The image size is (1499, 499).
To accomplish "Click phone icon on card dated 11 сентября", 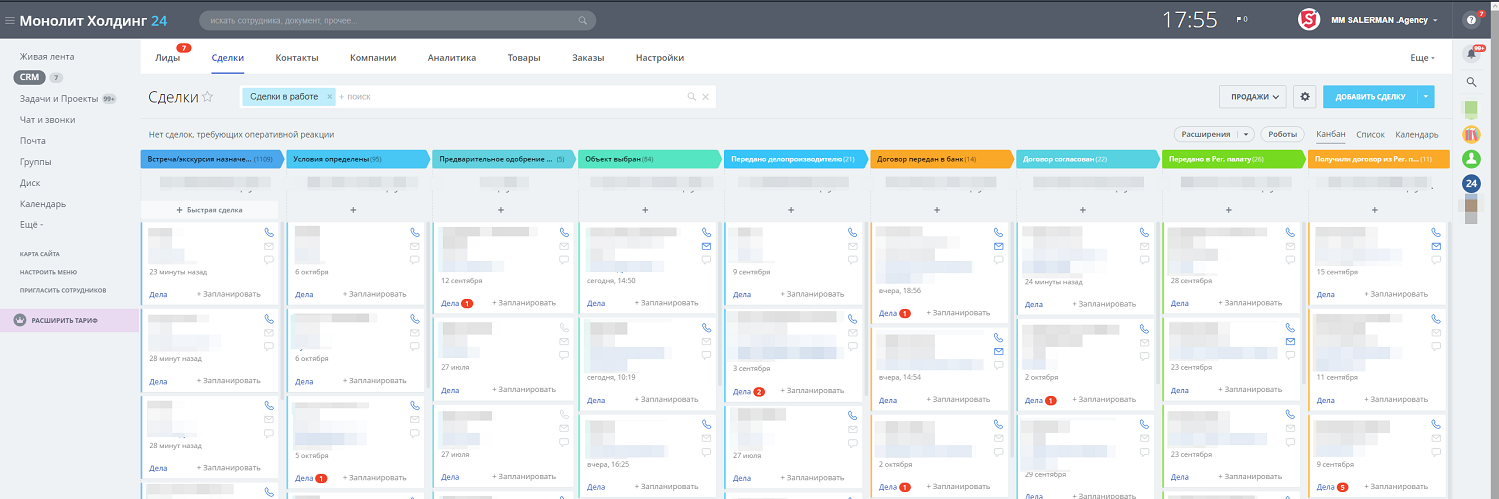I will pyautogui.click(x=1436, y=318).
